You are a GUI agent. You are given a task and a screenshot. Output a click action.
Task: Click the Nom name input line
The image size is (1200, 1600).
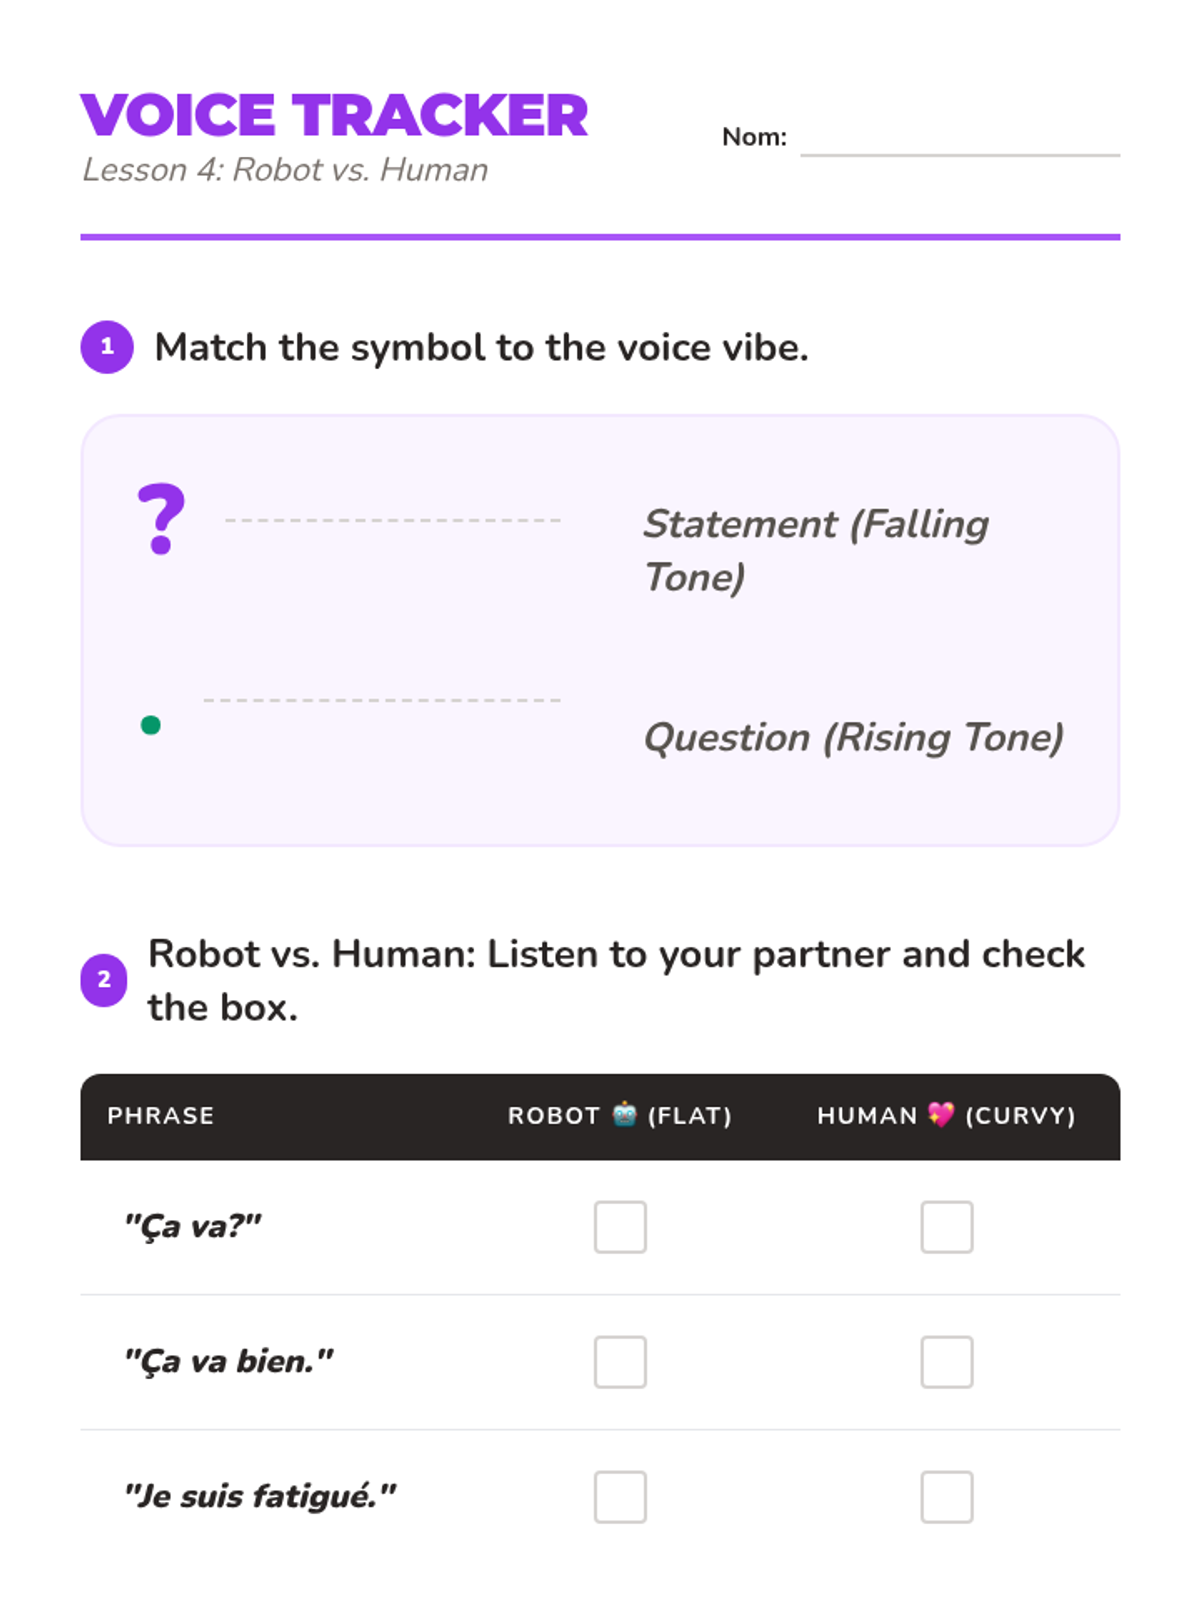tap(959, 145)
